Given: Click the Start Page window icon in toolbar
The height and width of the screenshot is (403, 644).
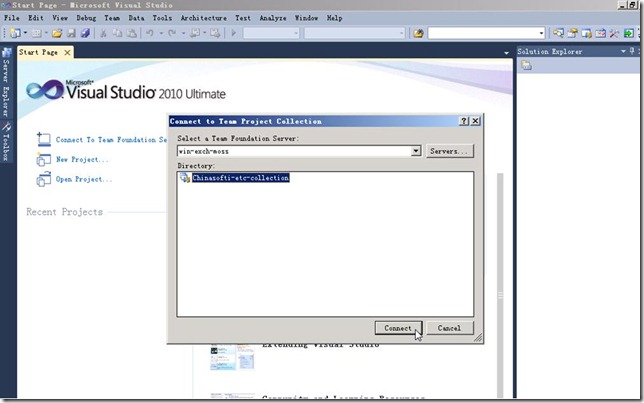Looking at the screenshot, I should point(600,33).
